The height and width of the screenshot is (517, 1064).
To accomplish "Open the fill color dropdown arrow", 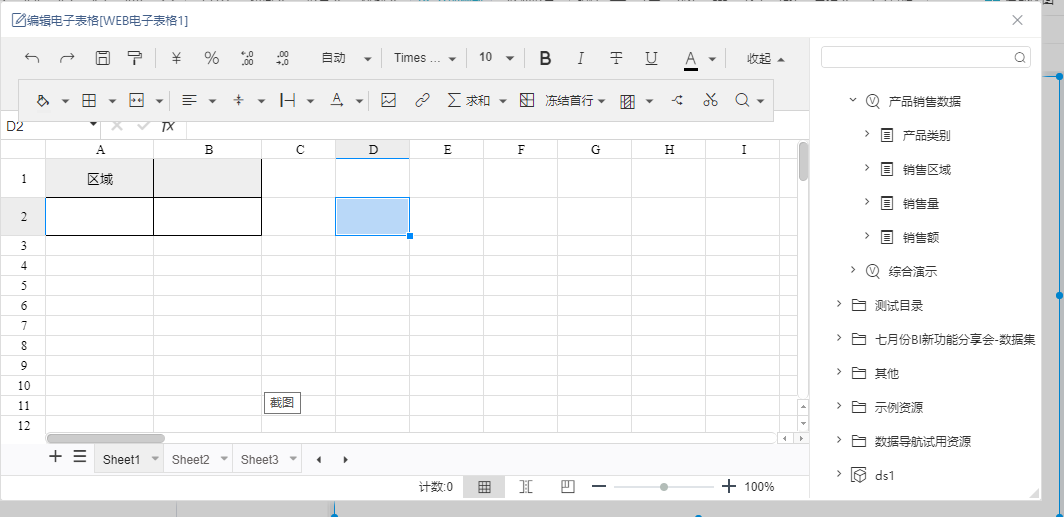I will point(65,101).
